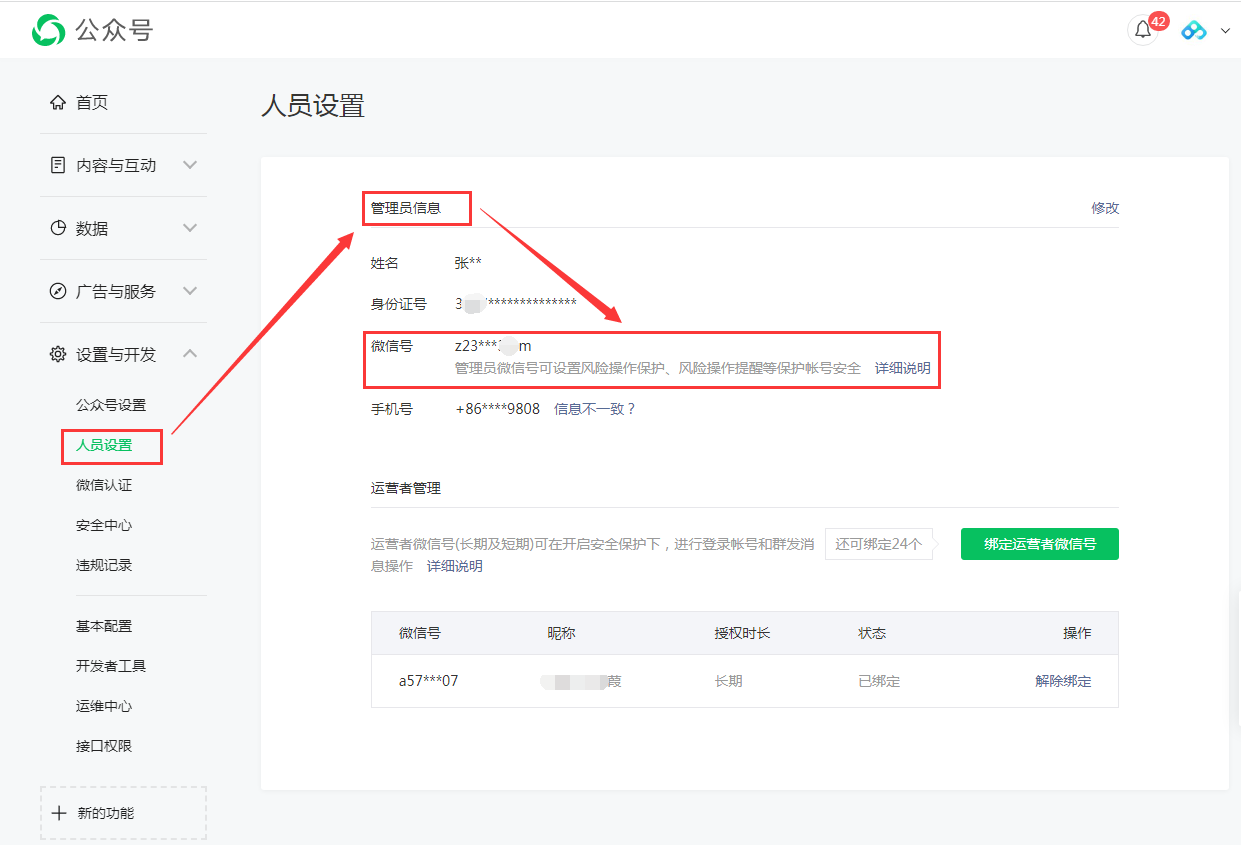
Task: Click the plus icon for 新的功能
Action: [59, 813]
